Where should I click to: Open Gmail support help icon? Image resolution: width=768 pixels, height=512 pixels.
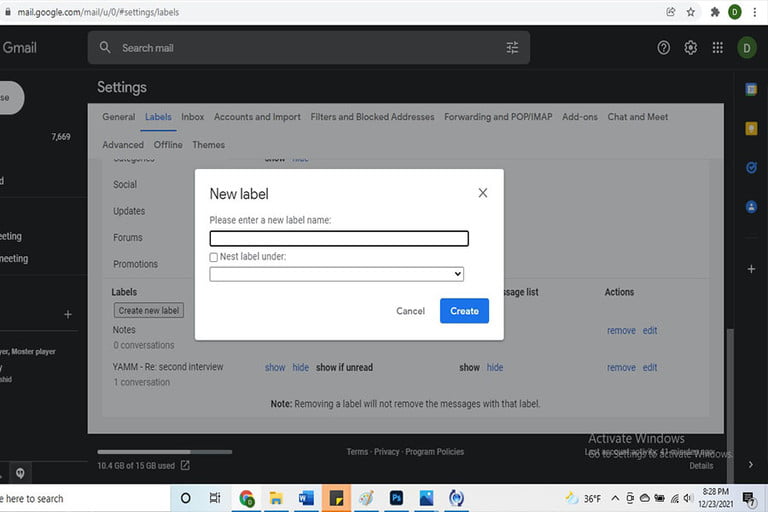pos(663,48)
